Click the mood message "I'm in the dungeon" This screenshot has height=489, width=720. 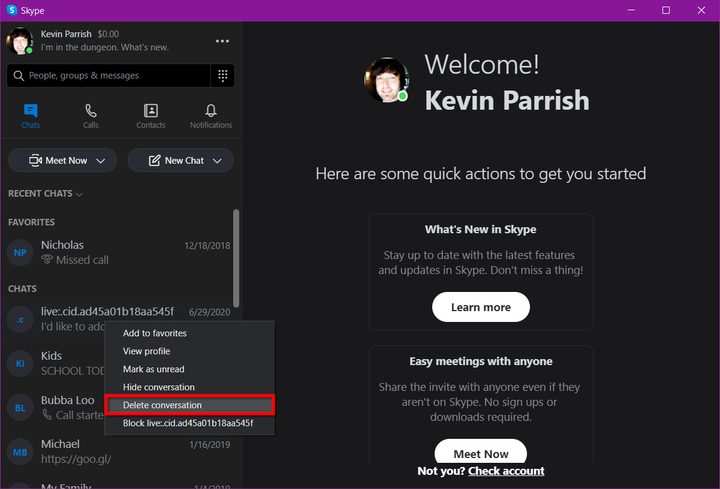click(105, 47)
